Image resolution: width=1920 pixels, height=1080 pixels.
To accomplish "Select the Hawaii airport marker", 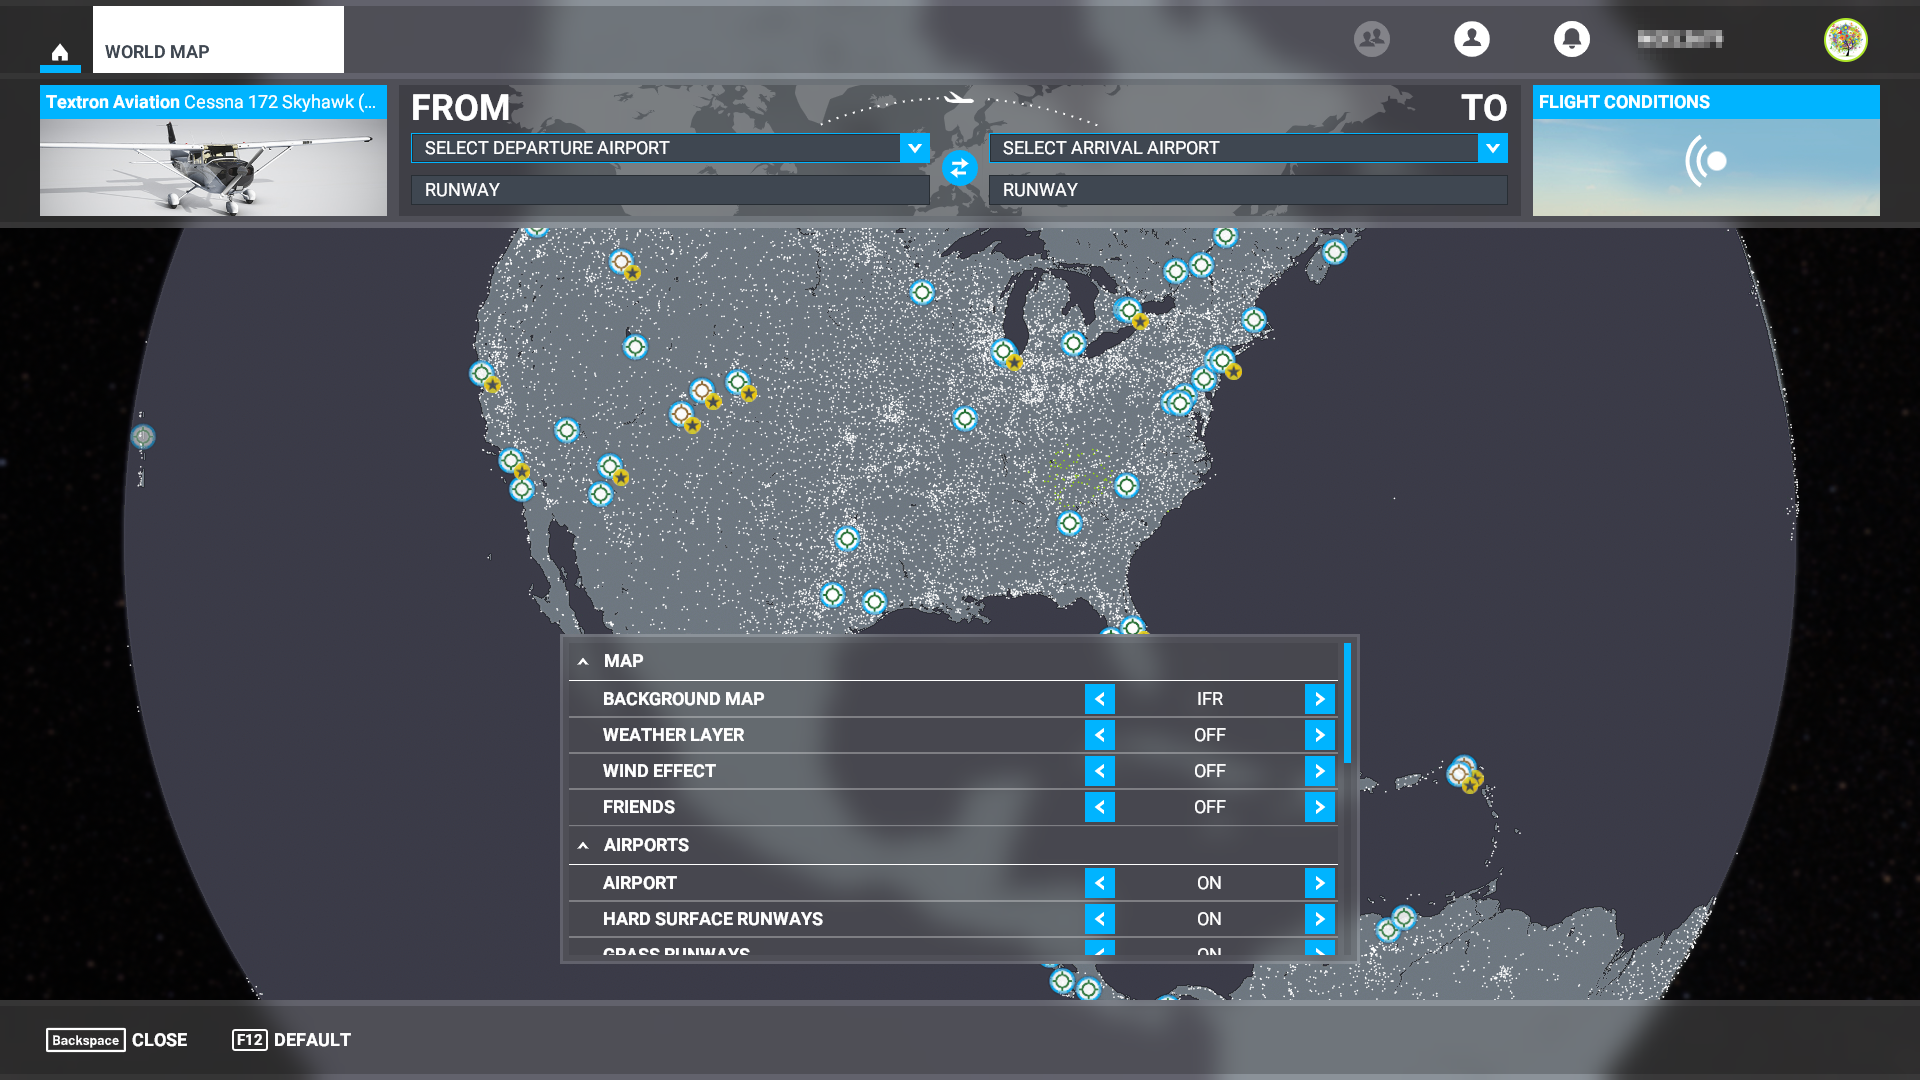I will coord(143,437).
